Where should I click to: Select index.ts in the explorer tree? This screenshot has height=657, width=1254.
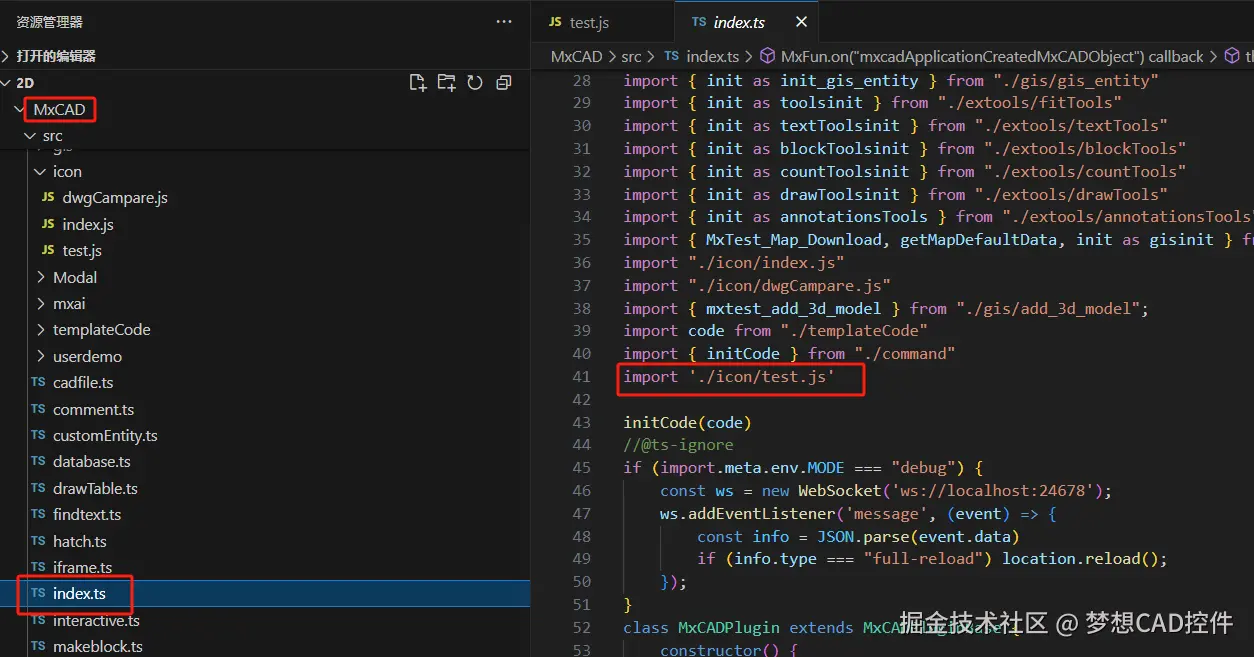(x=79, y=594)
